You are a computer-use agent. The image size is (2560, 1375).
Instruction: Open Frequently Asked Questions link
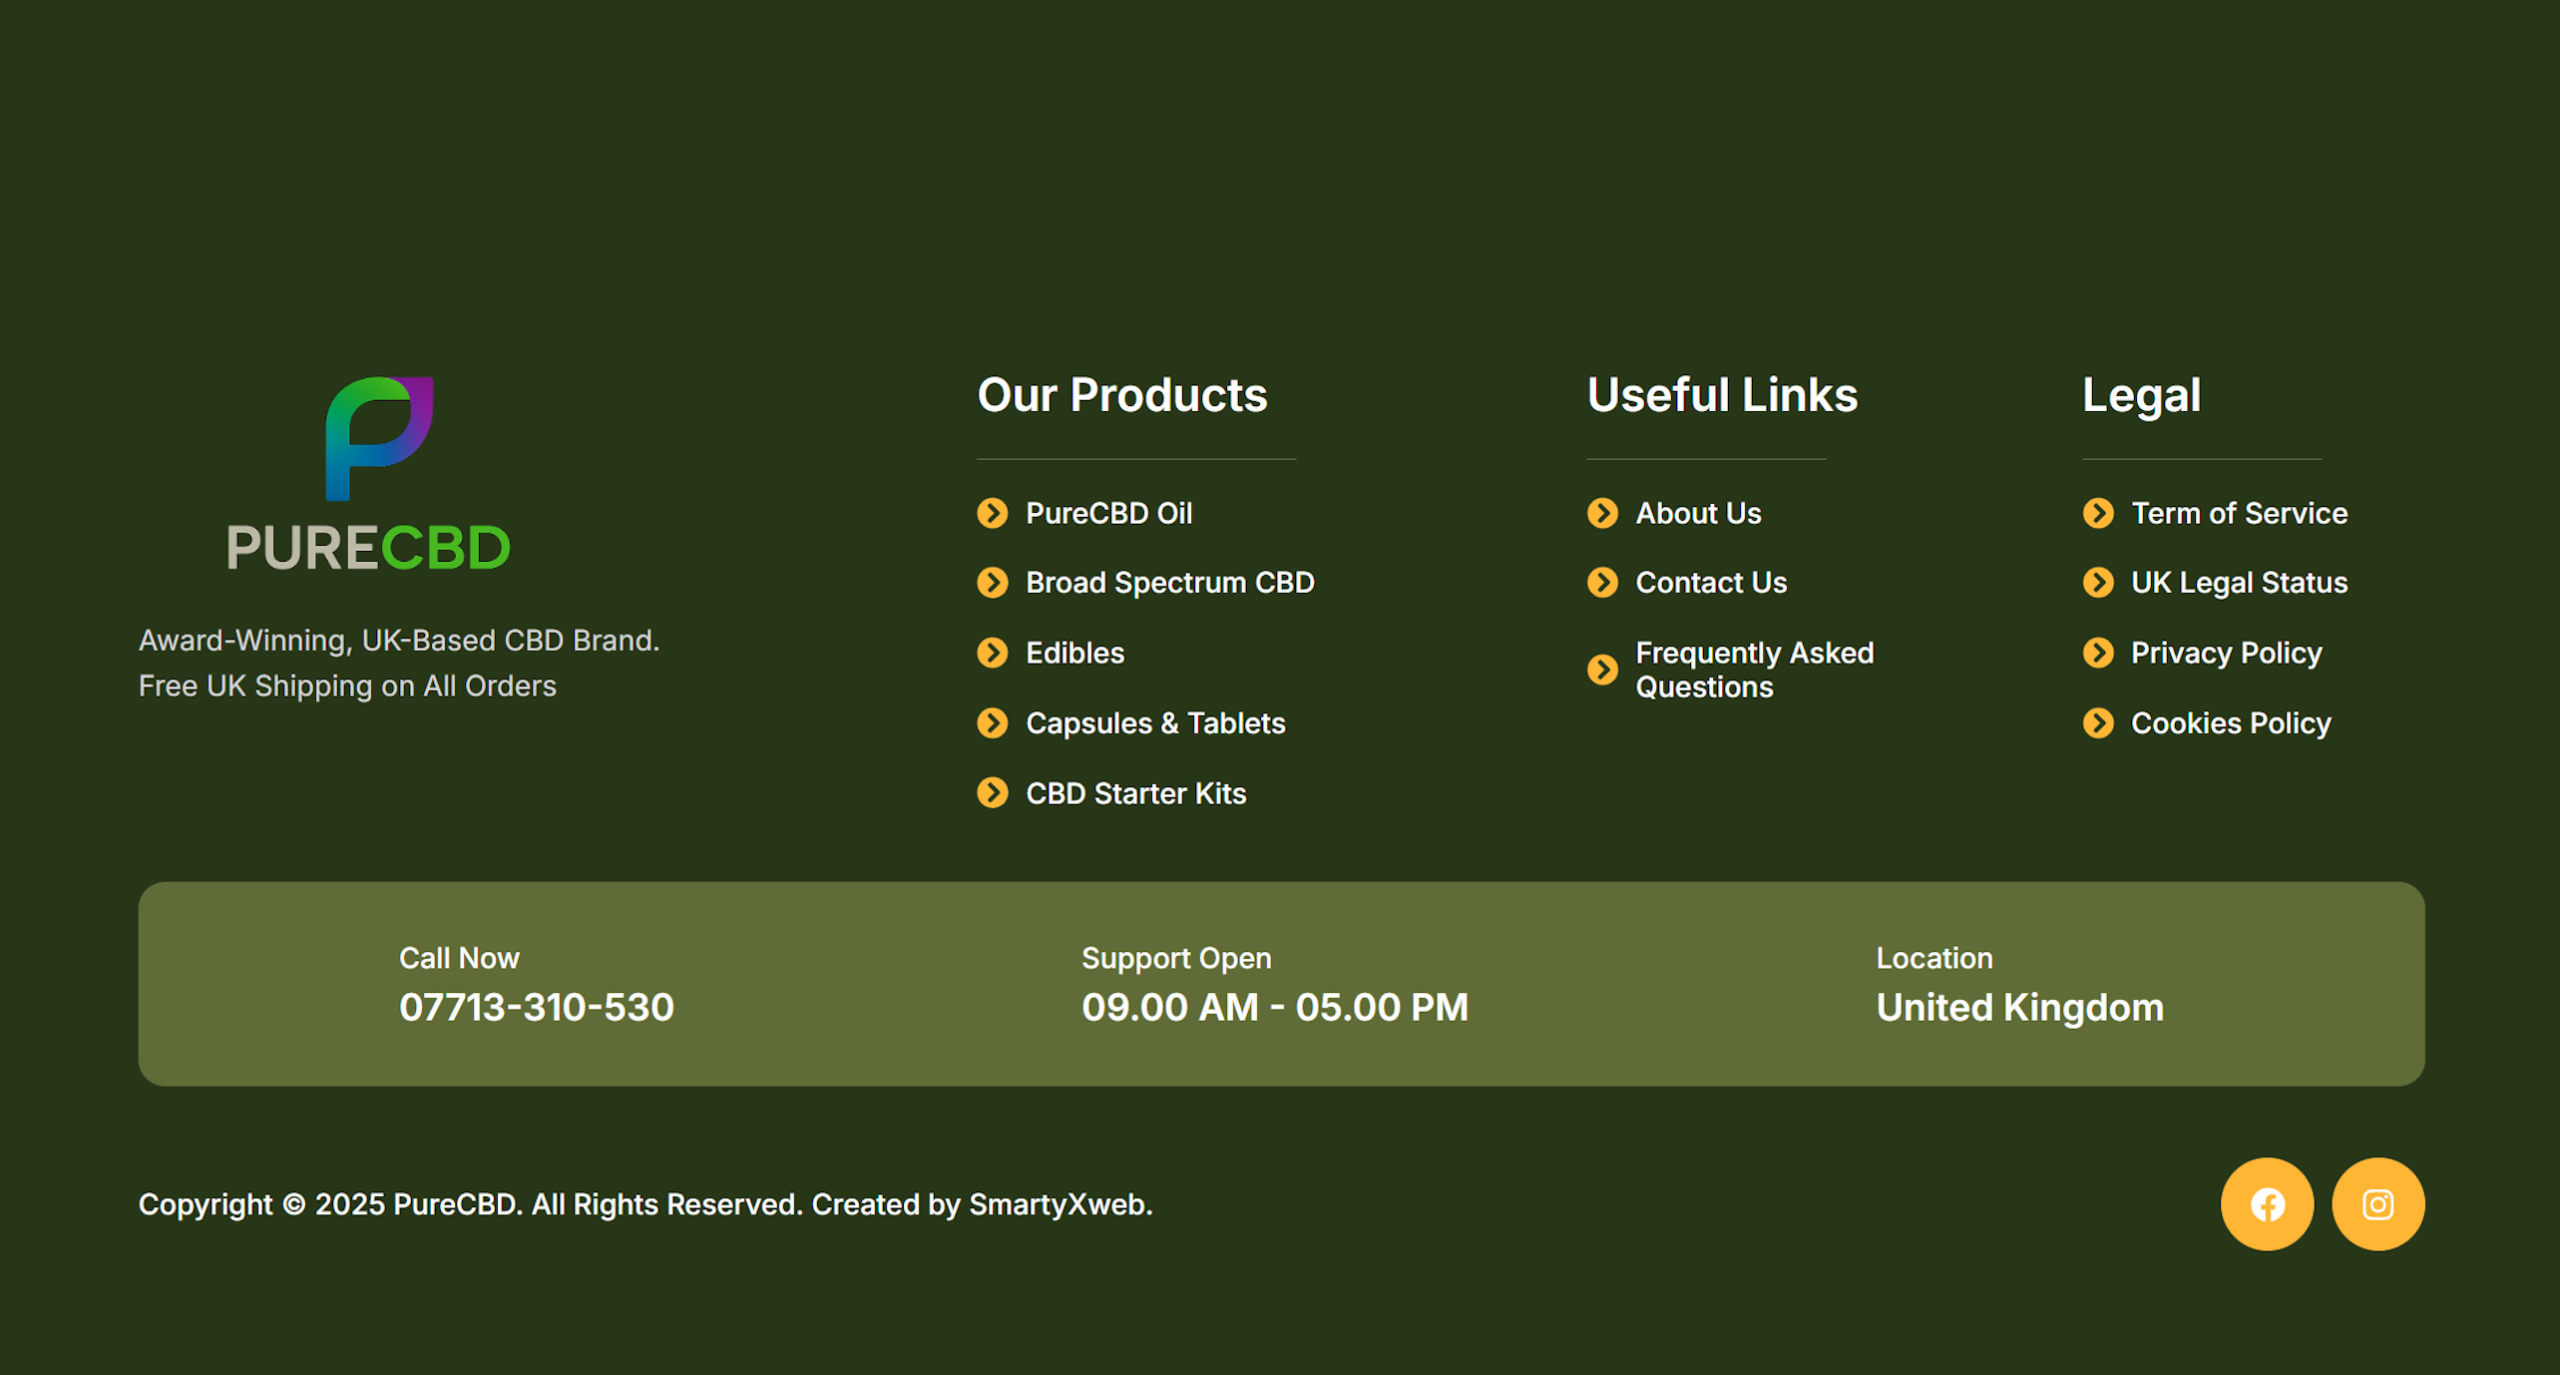(x=1755, y=670)
